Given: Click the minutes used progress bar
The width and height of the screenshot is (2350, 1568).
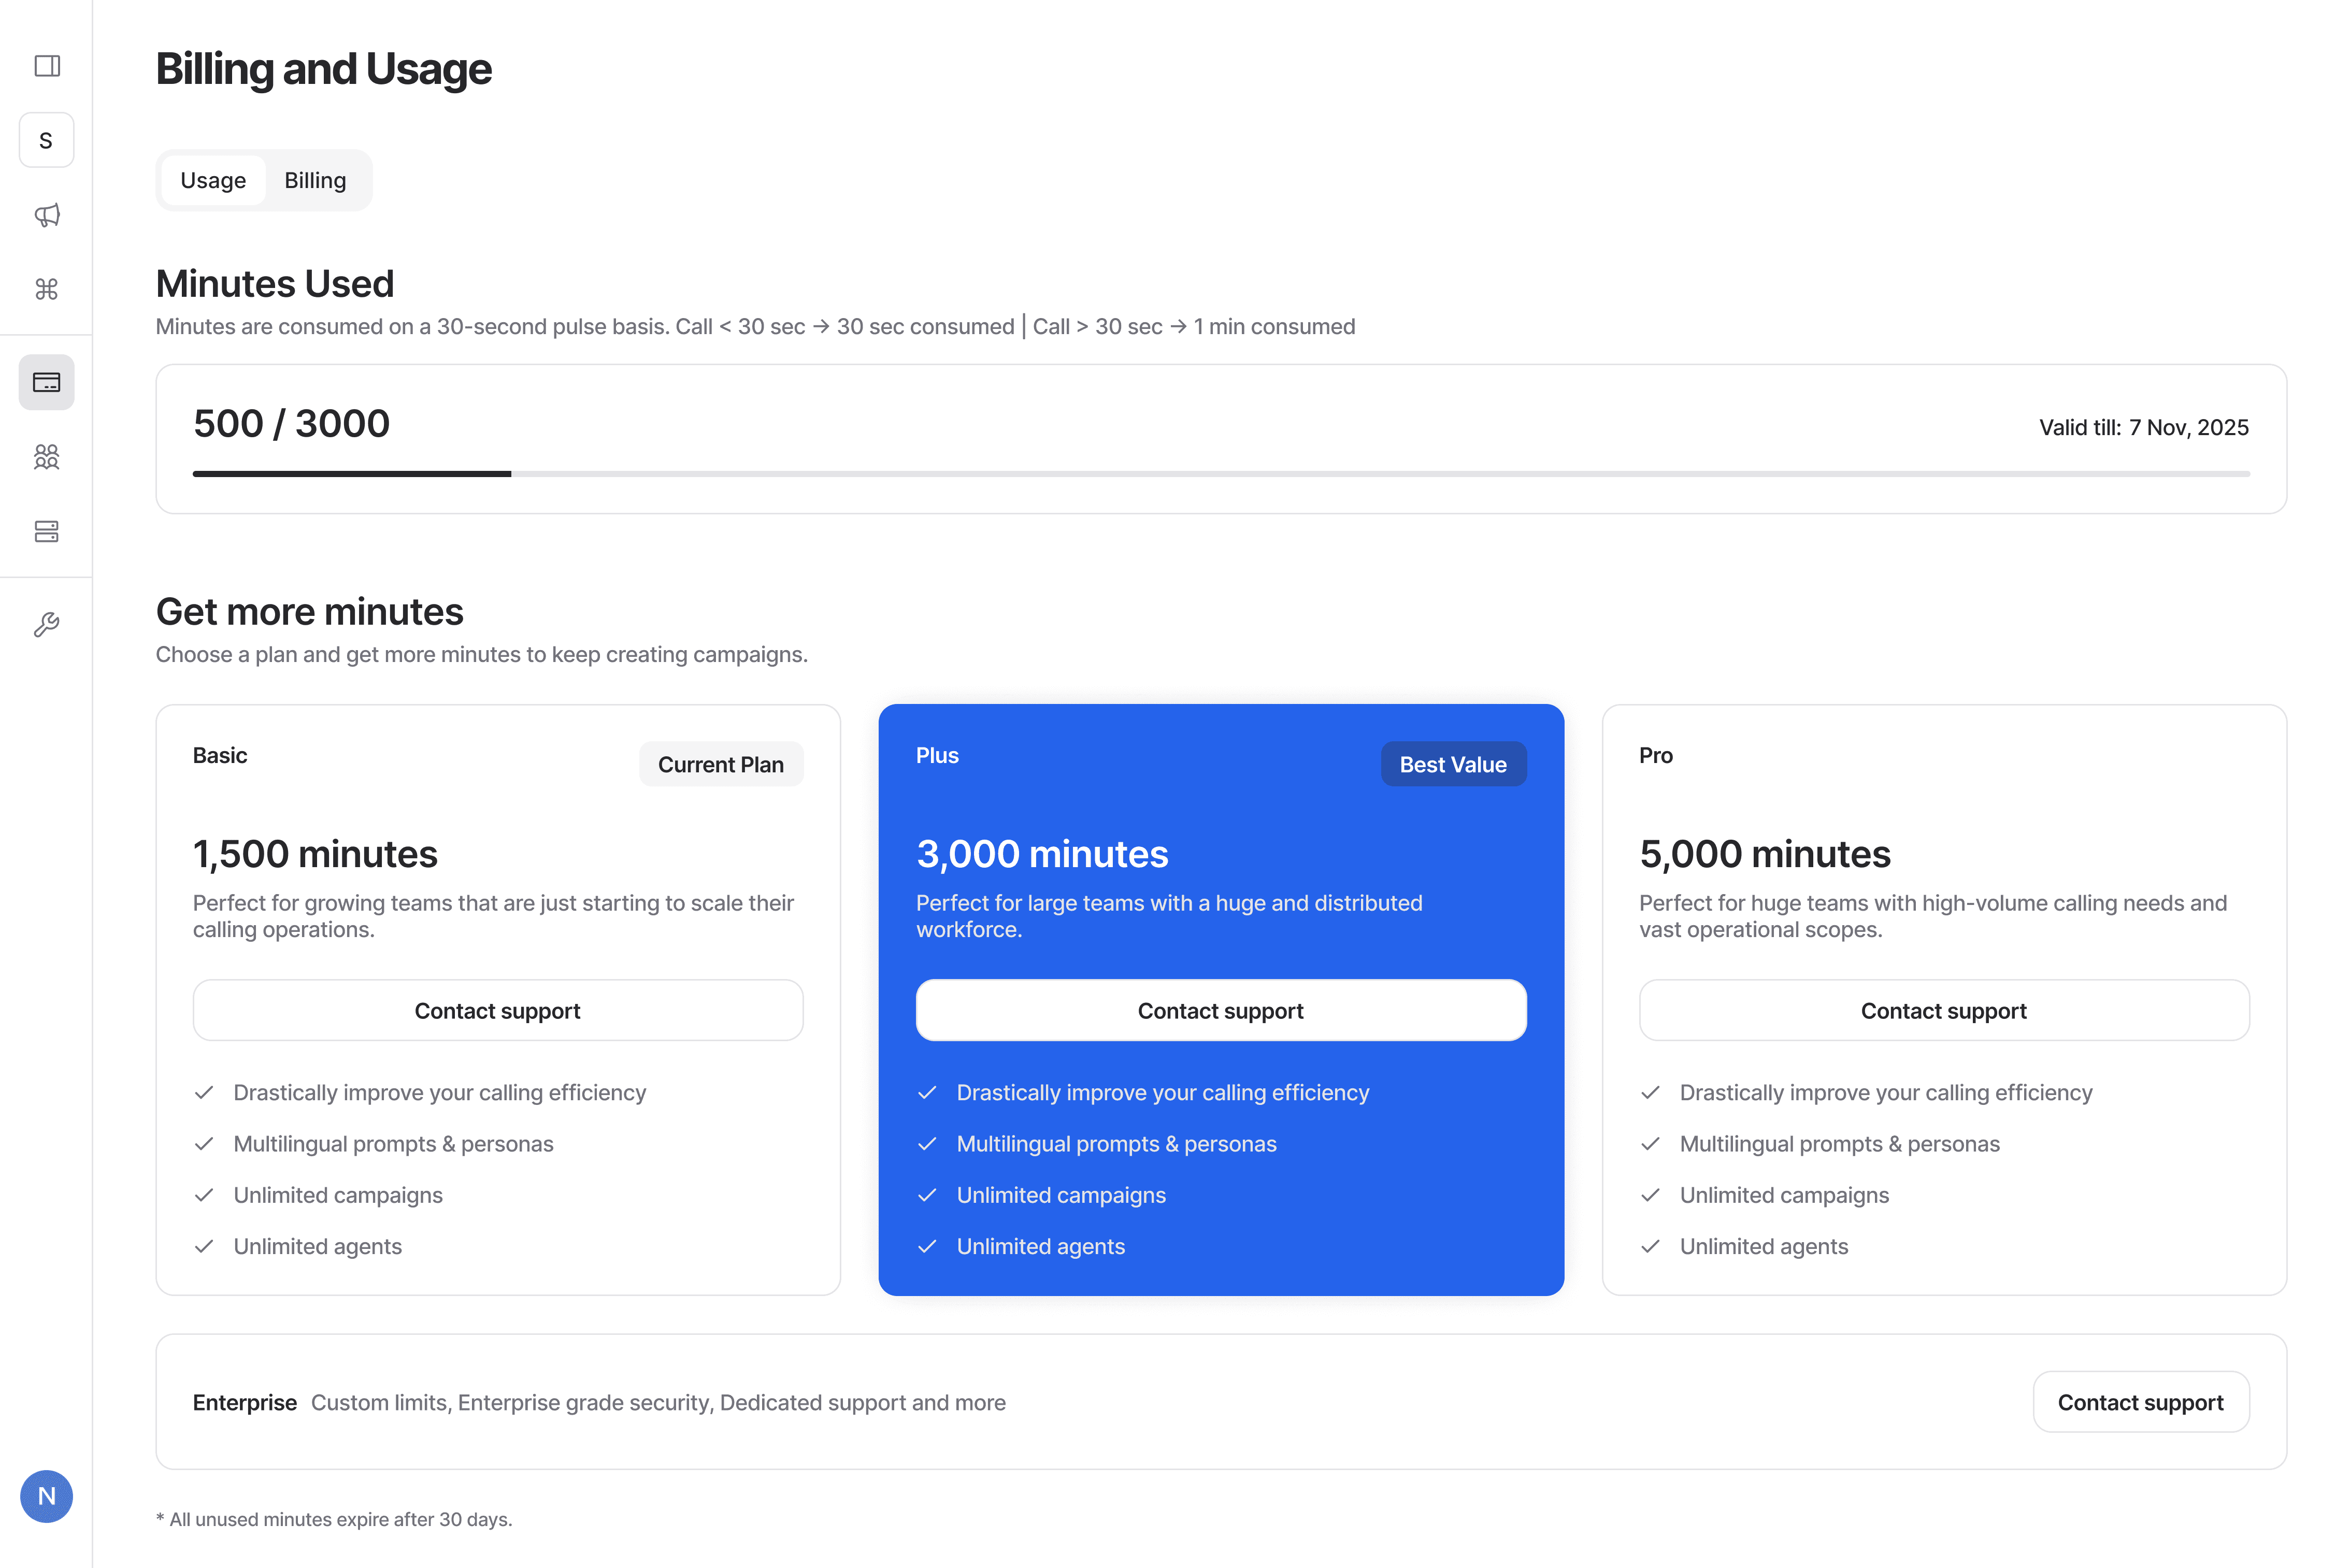Looking at the screenshot, I should pos(1221,474).
